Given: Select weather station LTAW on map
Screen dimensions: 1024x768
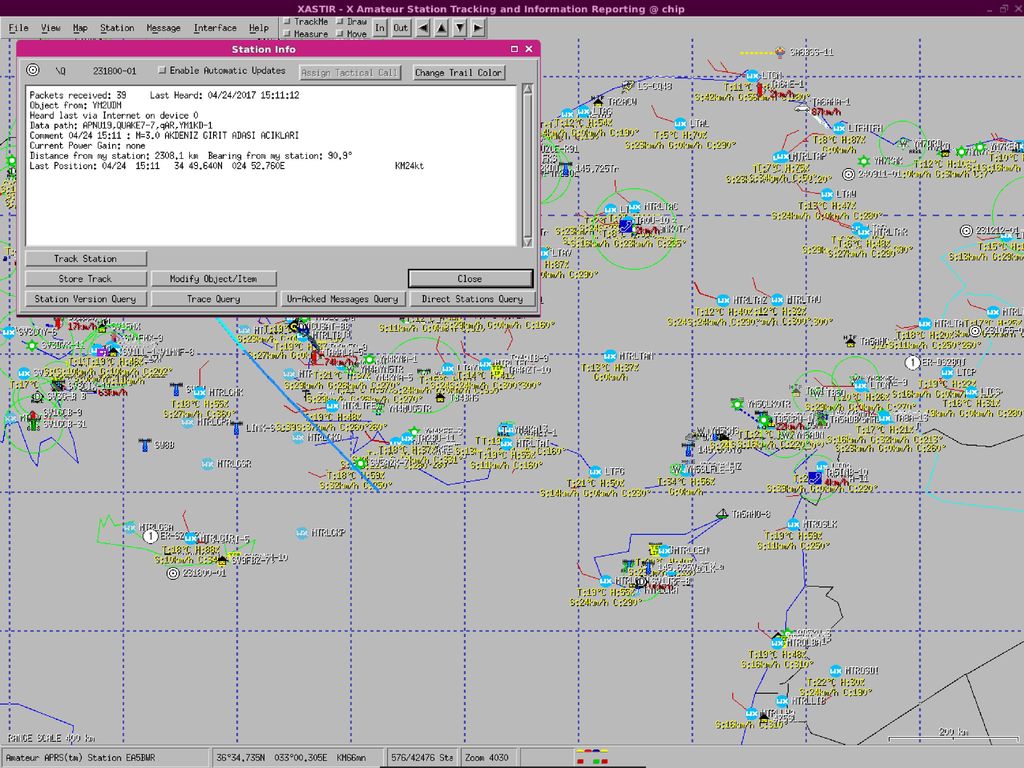Looking at the screenshot, I should tap(827, 194).
